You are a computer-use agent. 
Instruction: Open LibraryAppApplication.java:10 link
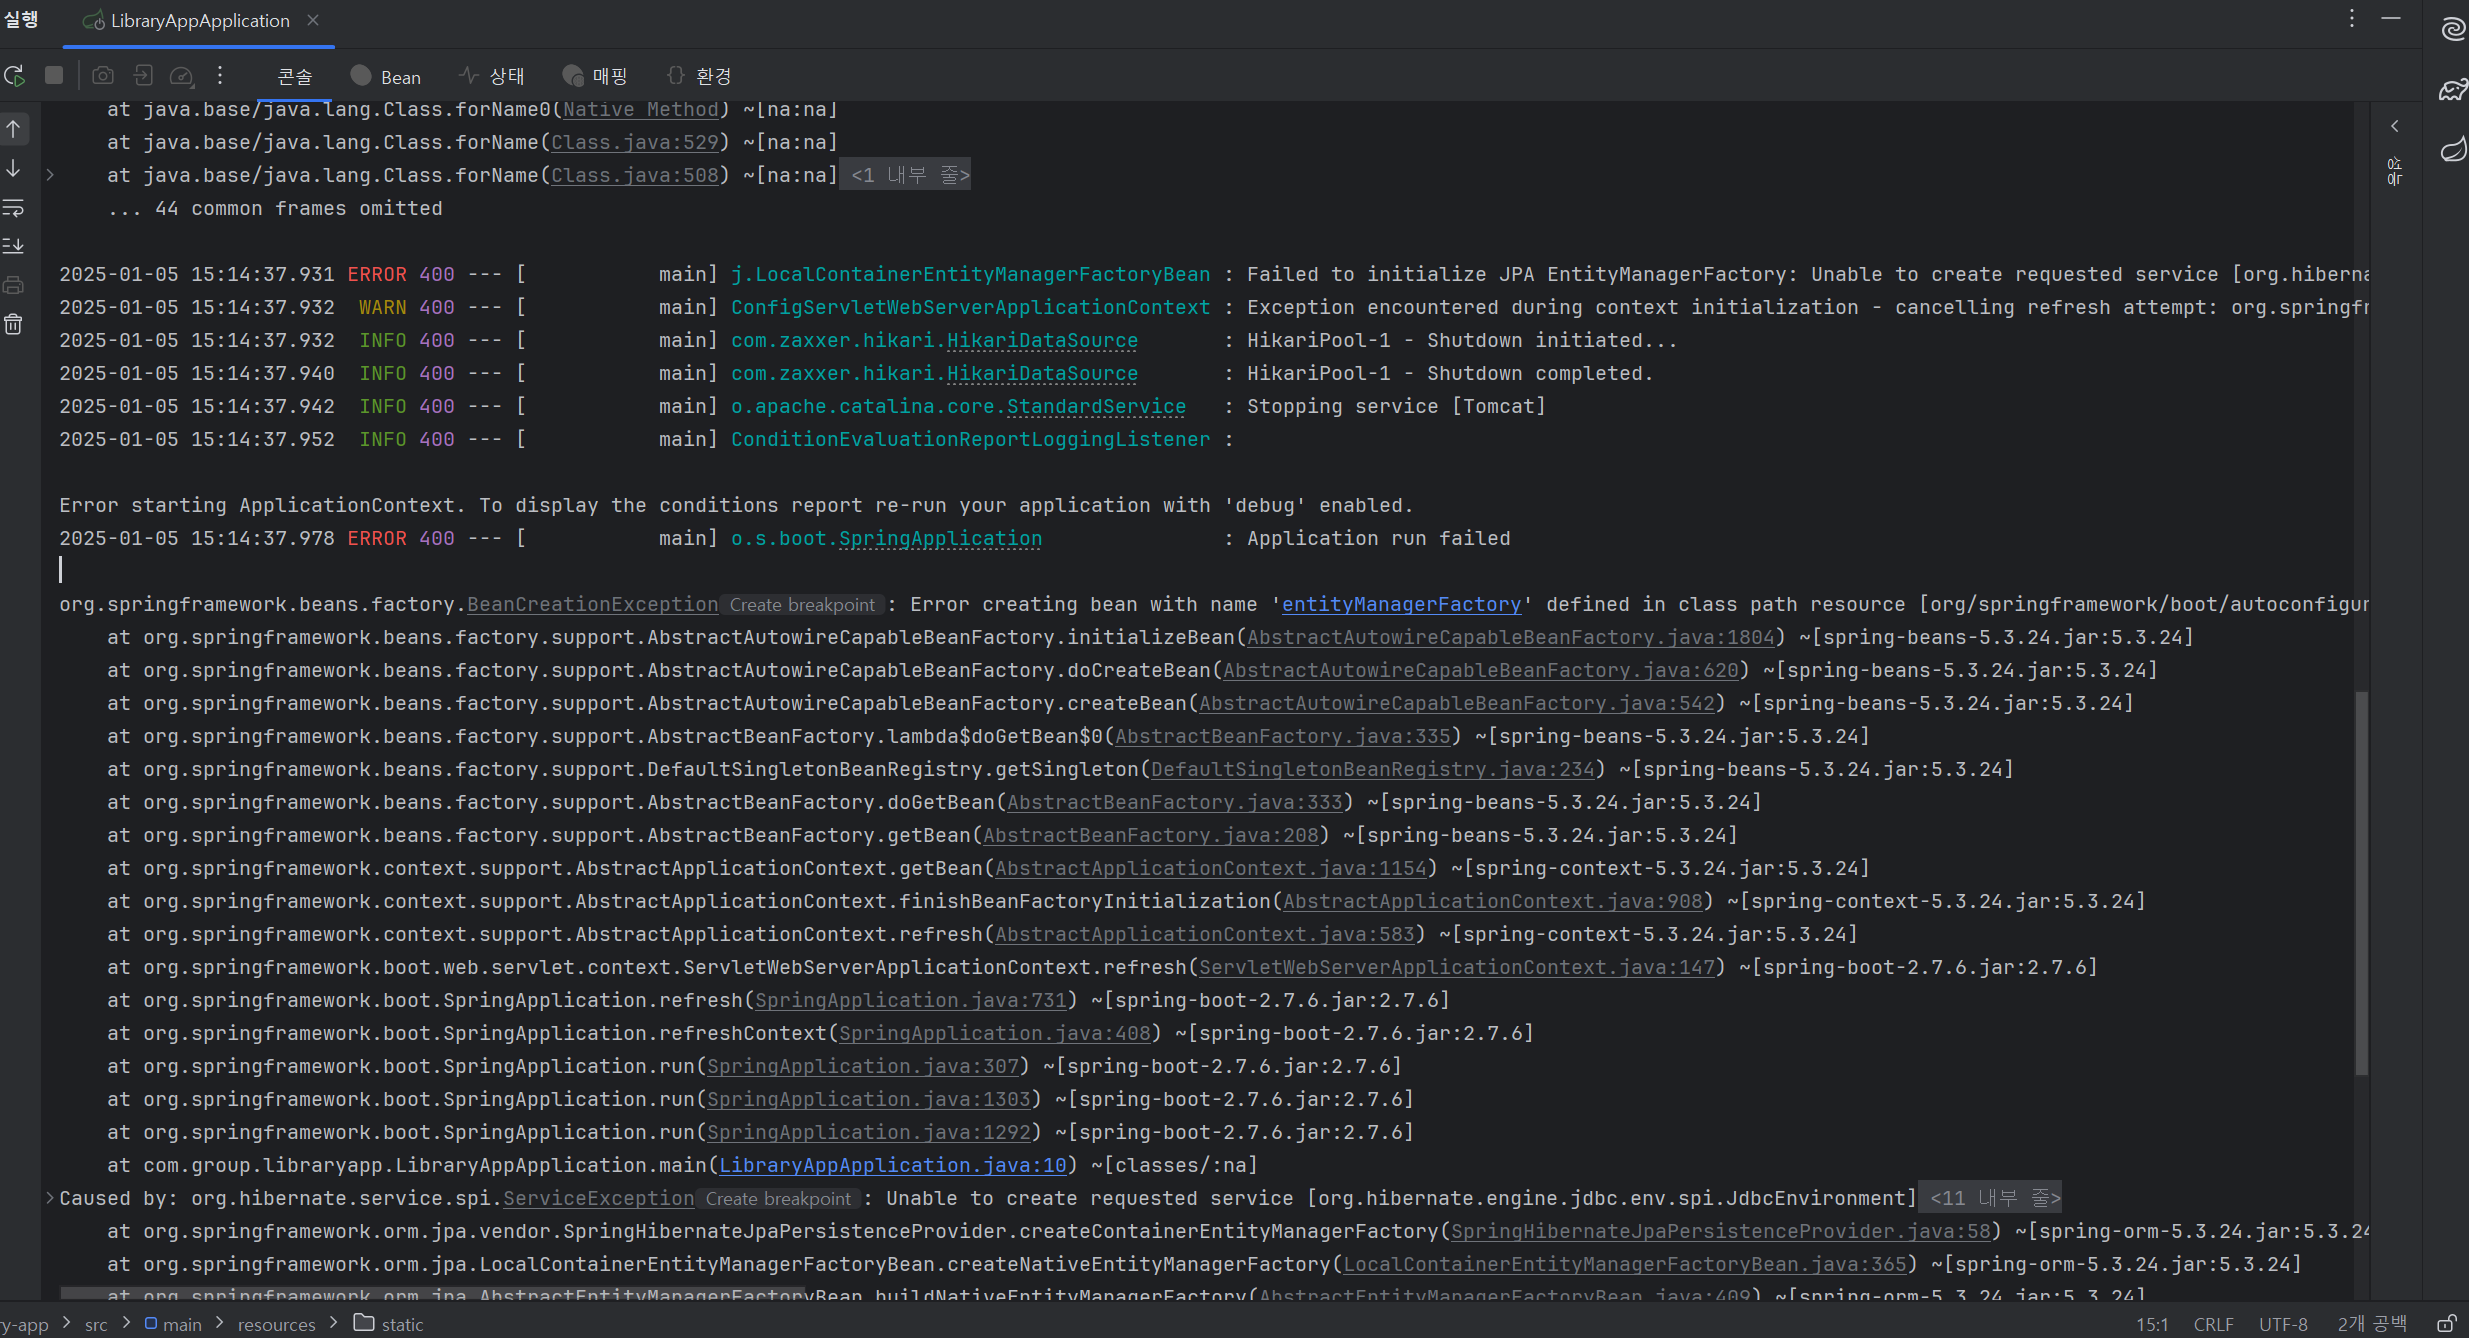893,1166
